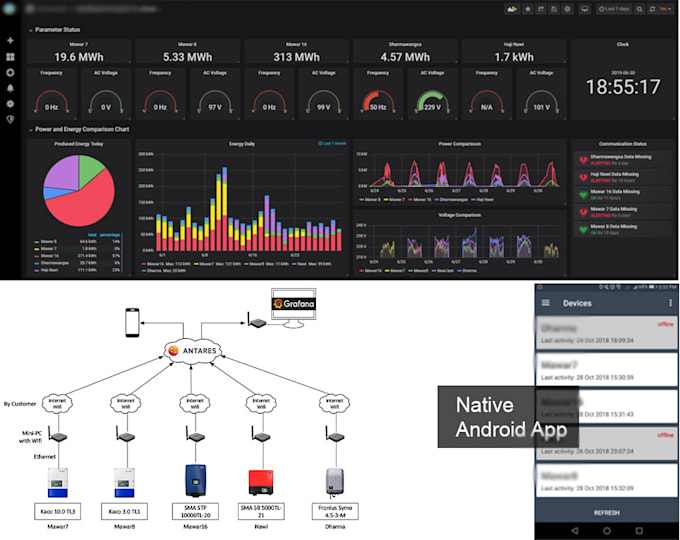This screenshot has height=540, width=680.
Task: Open the Dashboards grid icon in sidebar
Action: click(x=10, y=57)
